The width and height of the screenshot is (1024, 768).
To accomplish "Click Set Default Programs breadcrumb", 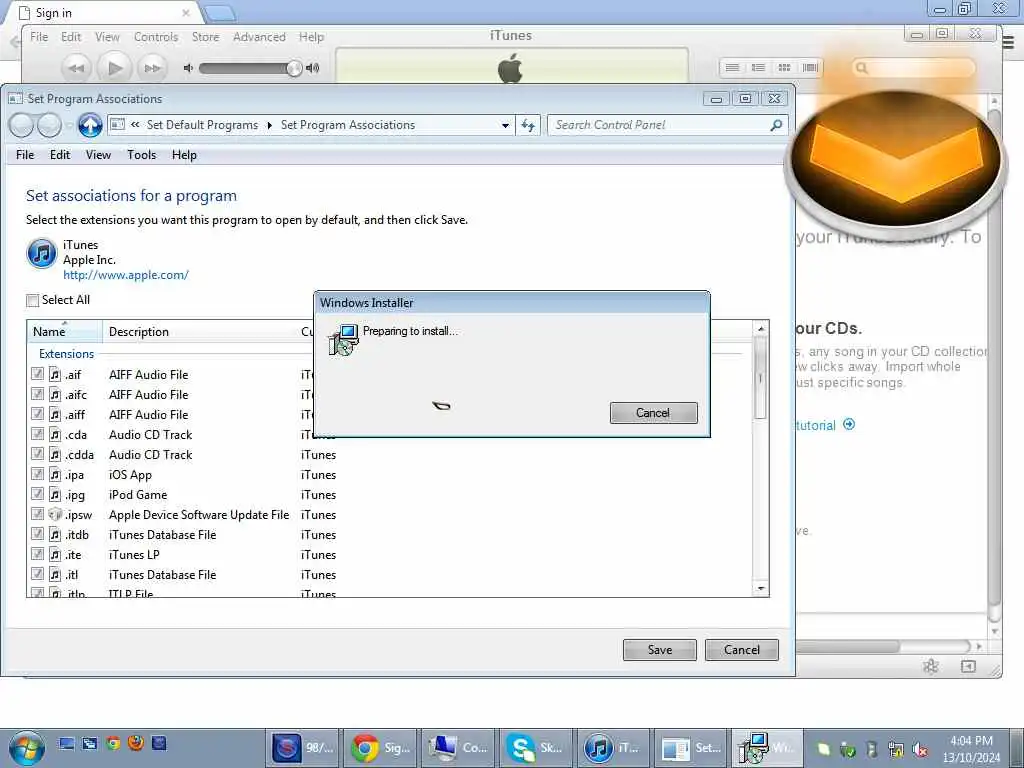I will pyautogui.click(x=202, y=125).
